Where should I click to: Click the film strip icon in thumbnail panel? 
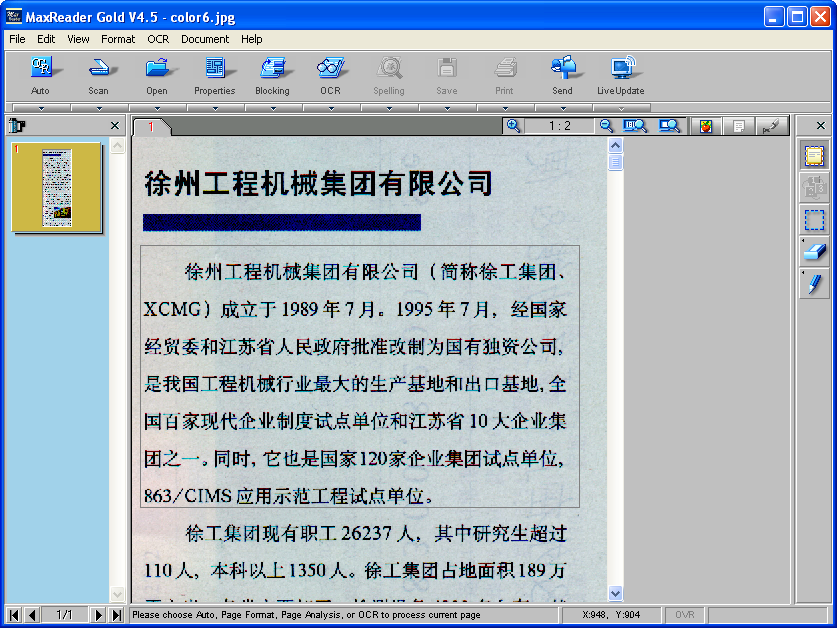(x=17, y=125)
